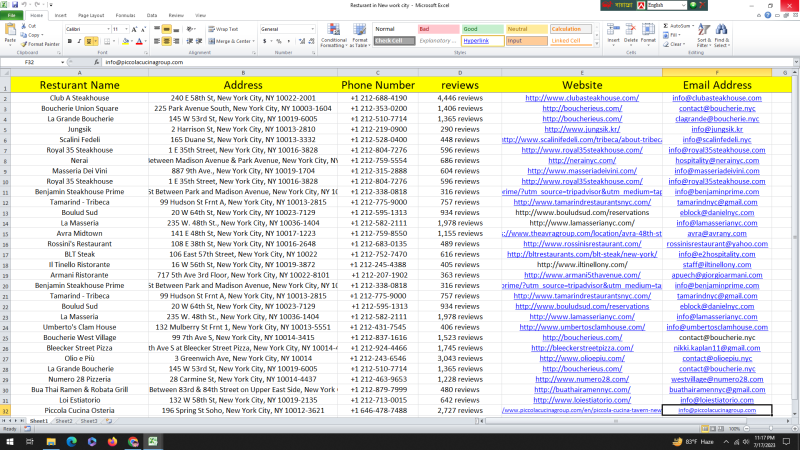Switch to the Sheet2 worksheet tab
Viewport: 800px width, 450px height.
click(x=64, y=421)
